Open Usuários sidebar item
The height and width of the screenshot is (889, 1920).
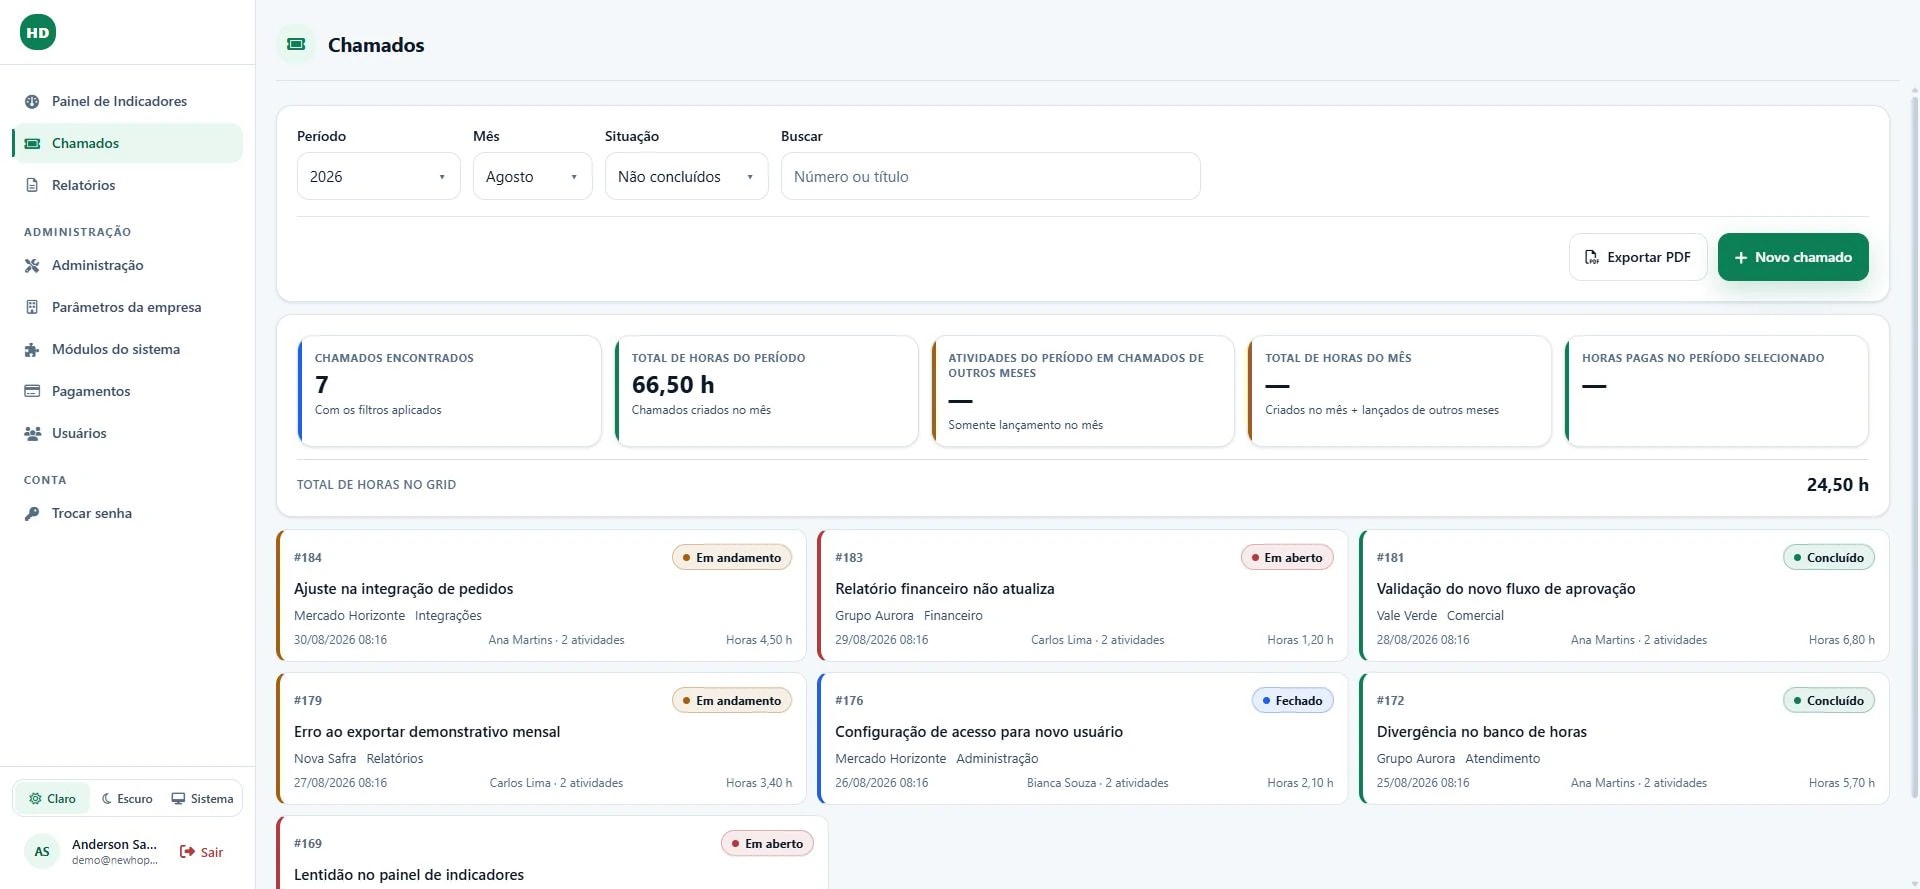127,433
